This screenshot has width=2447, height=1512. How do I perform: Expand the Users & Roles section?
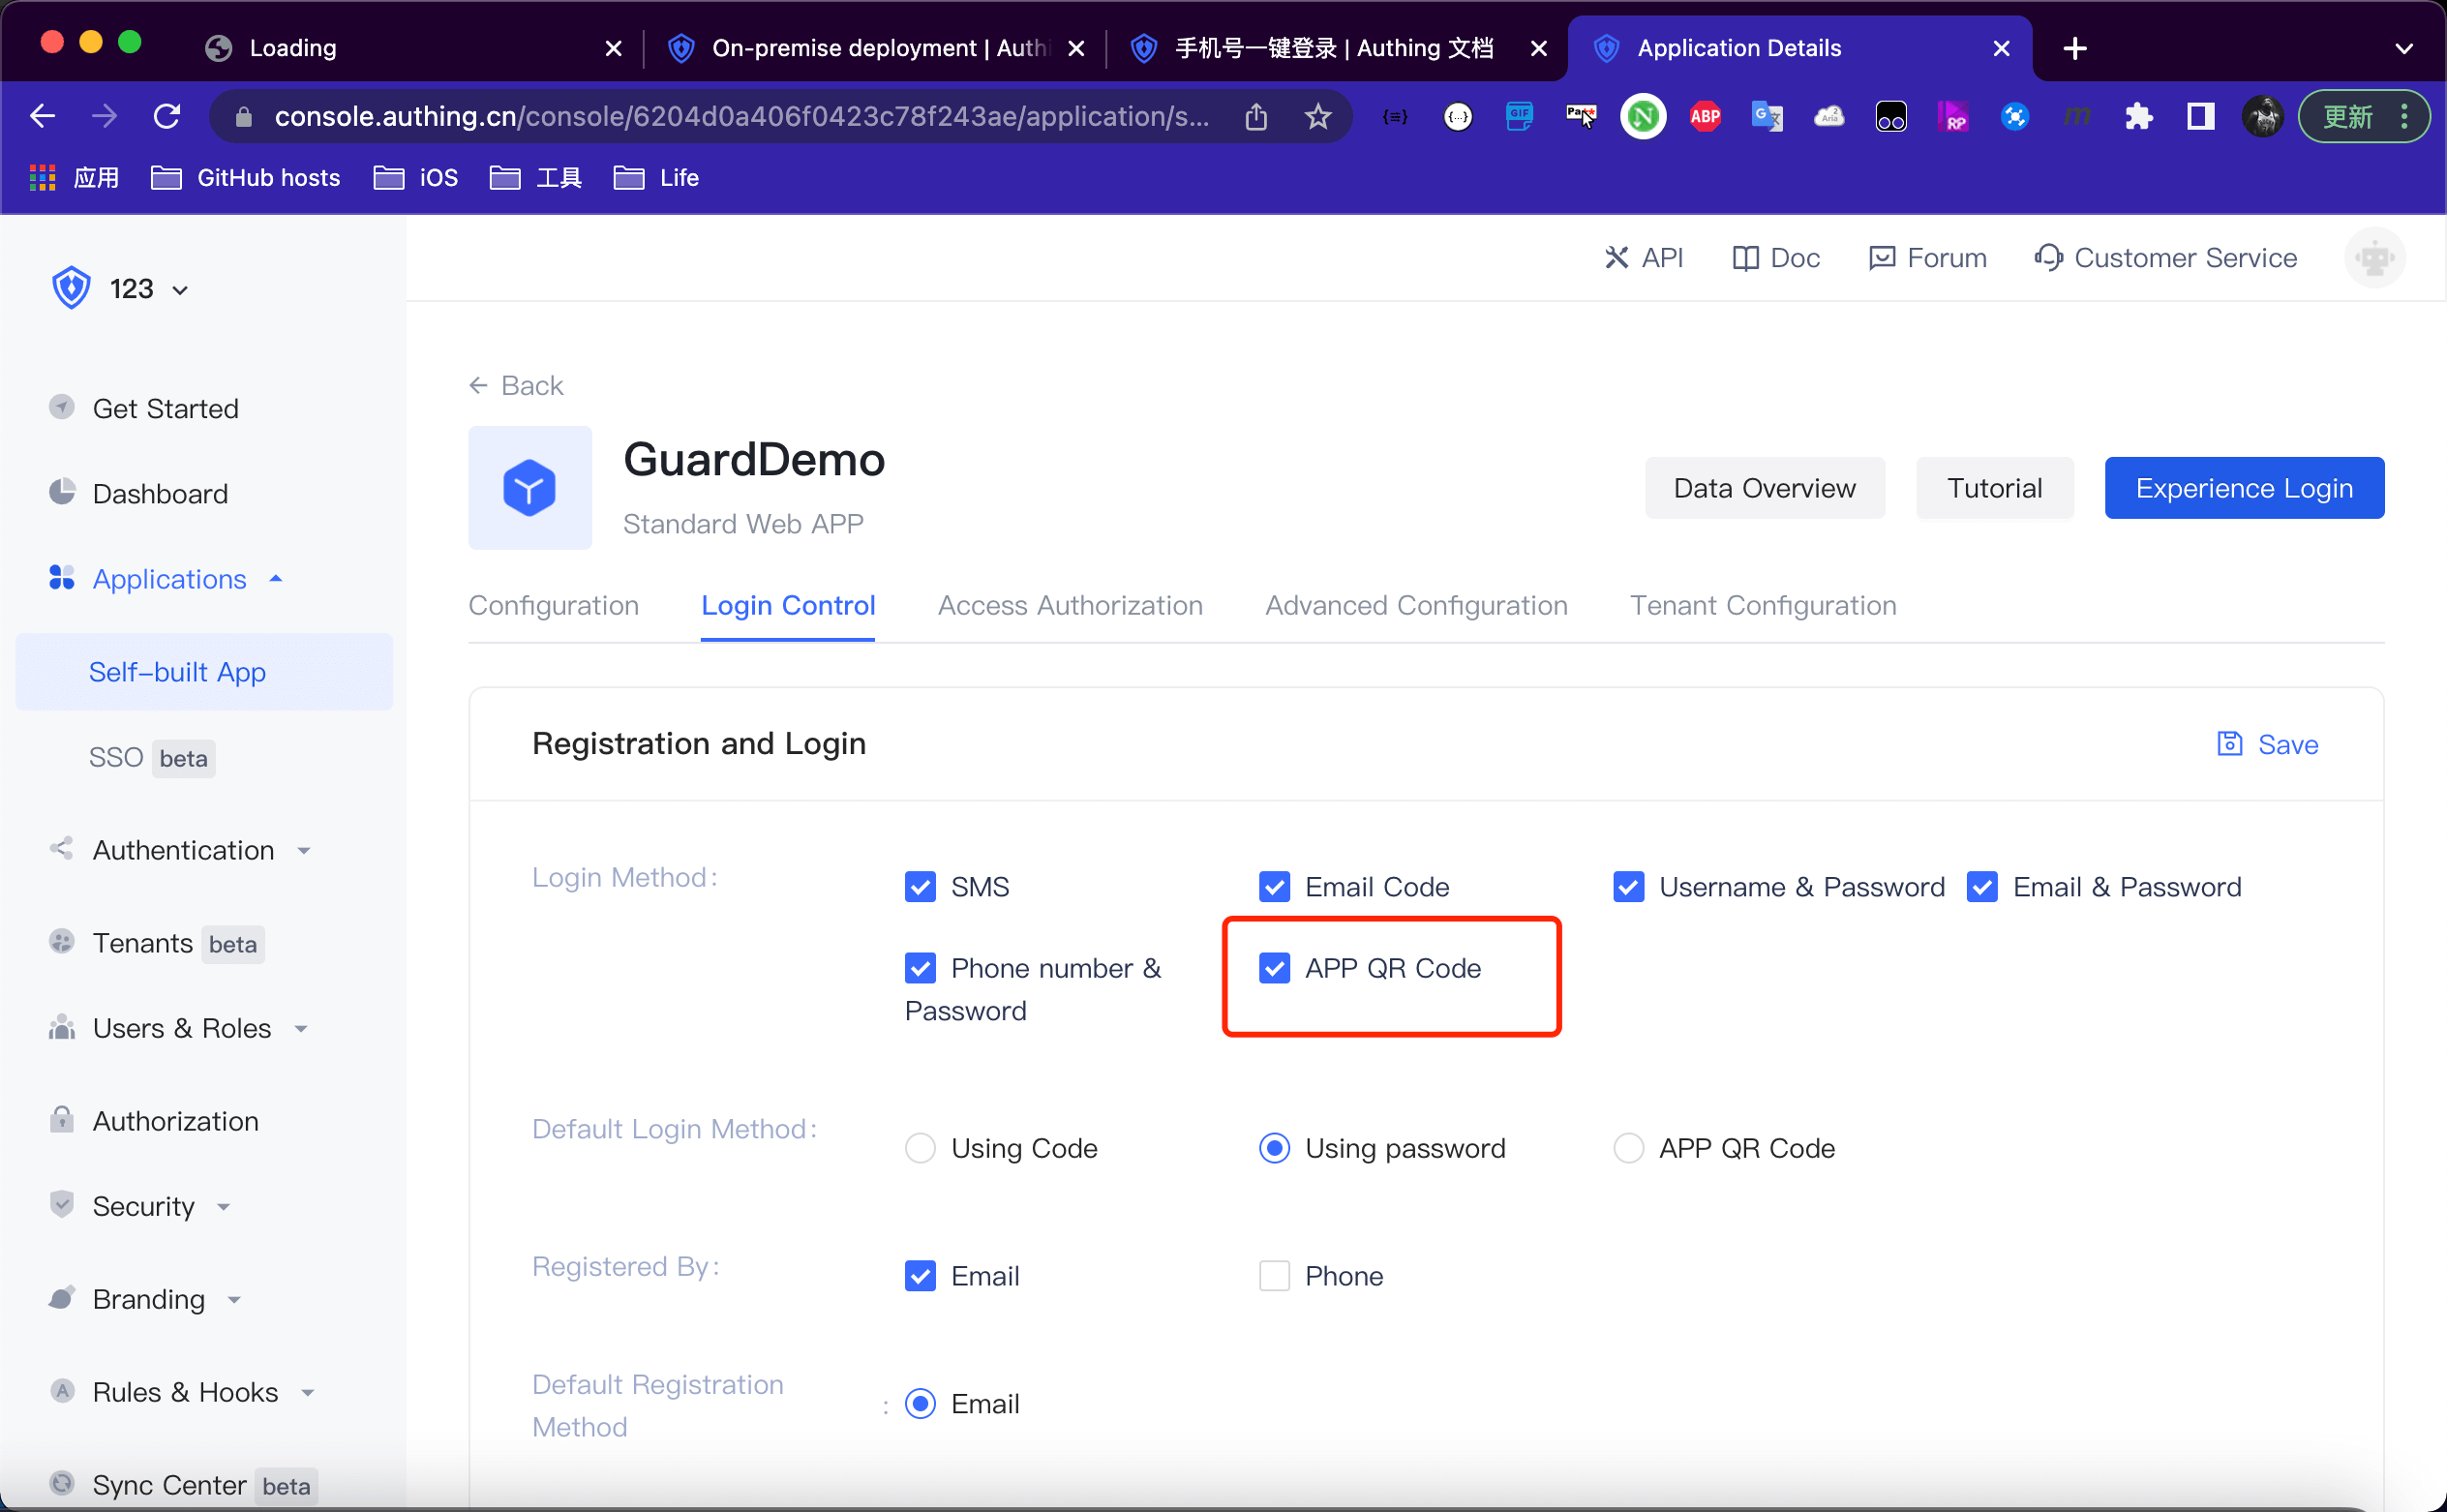point(182,1028)
